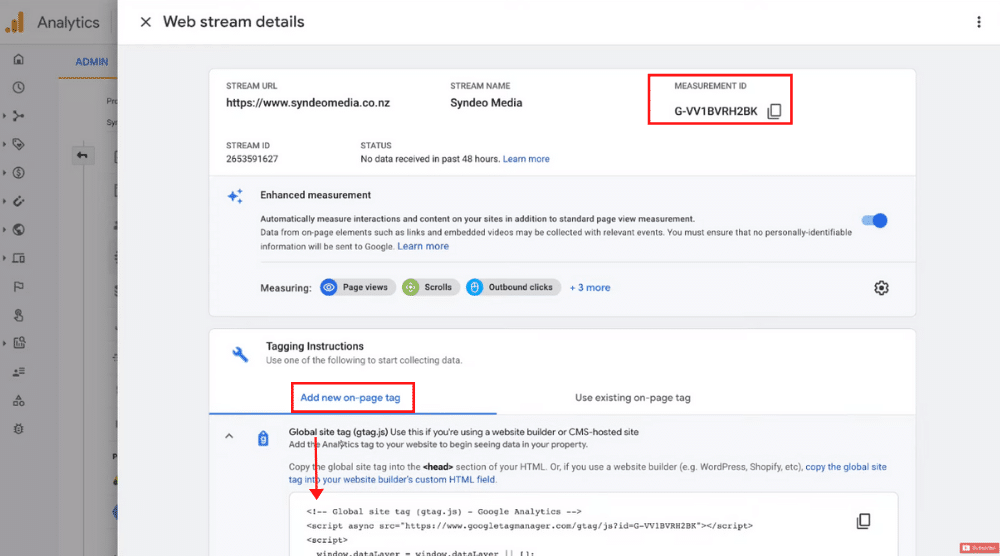Click the measurement ID G-VV1BVRH2BK text
This screenshot has width=1000, height=556.
pos(716,111)
